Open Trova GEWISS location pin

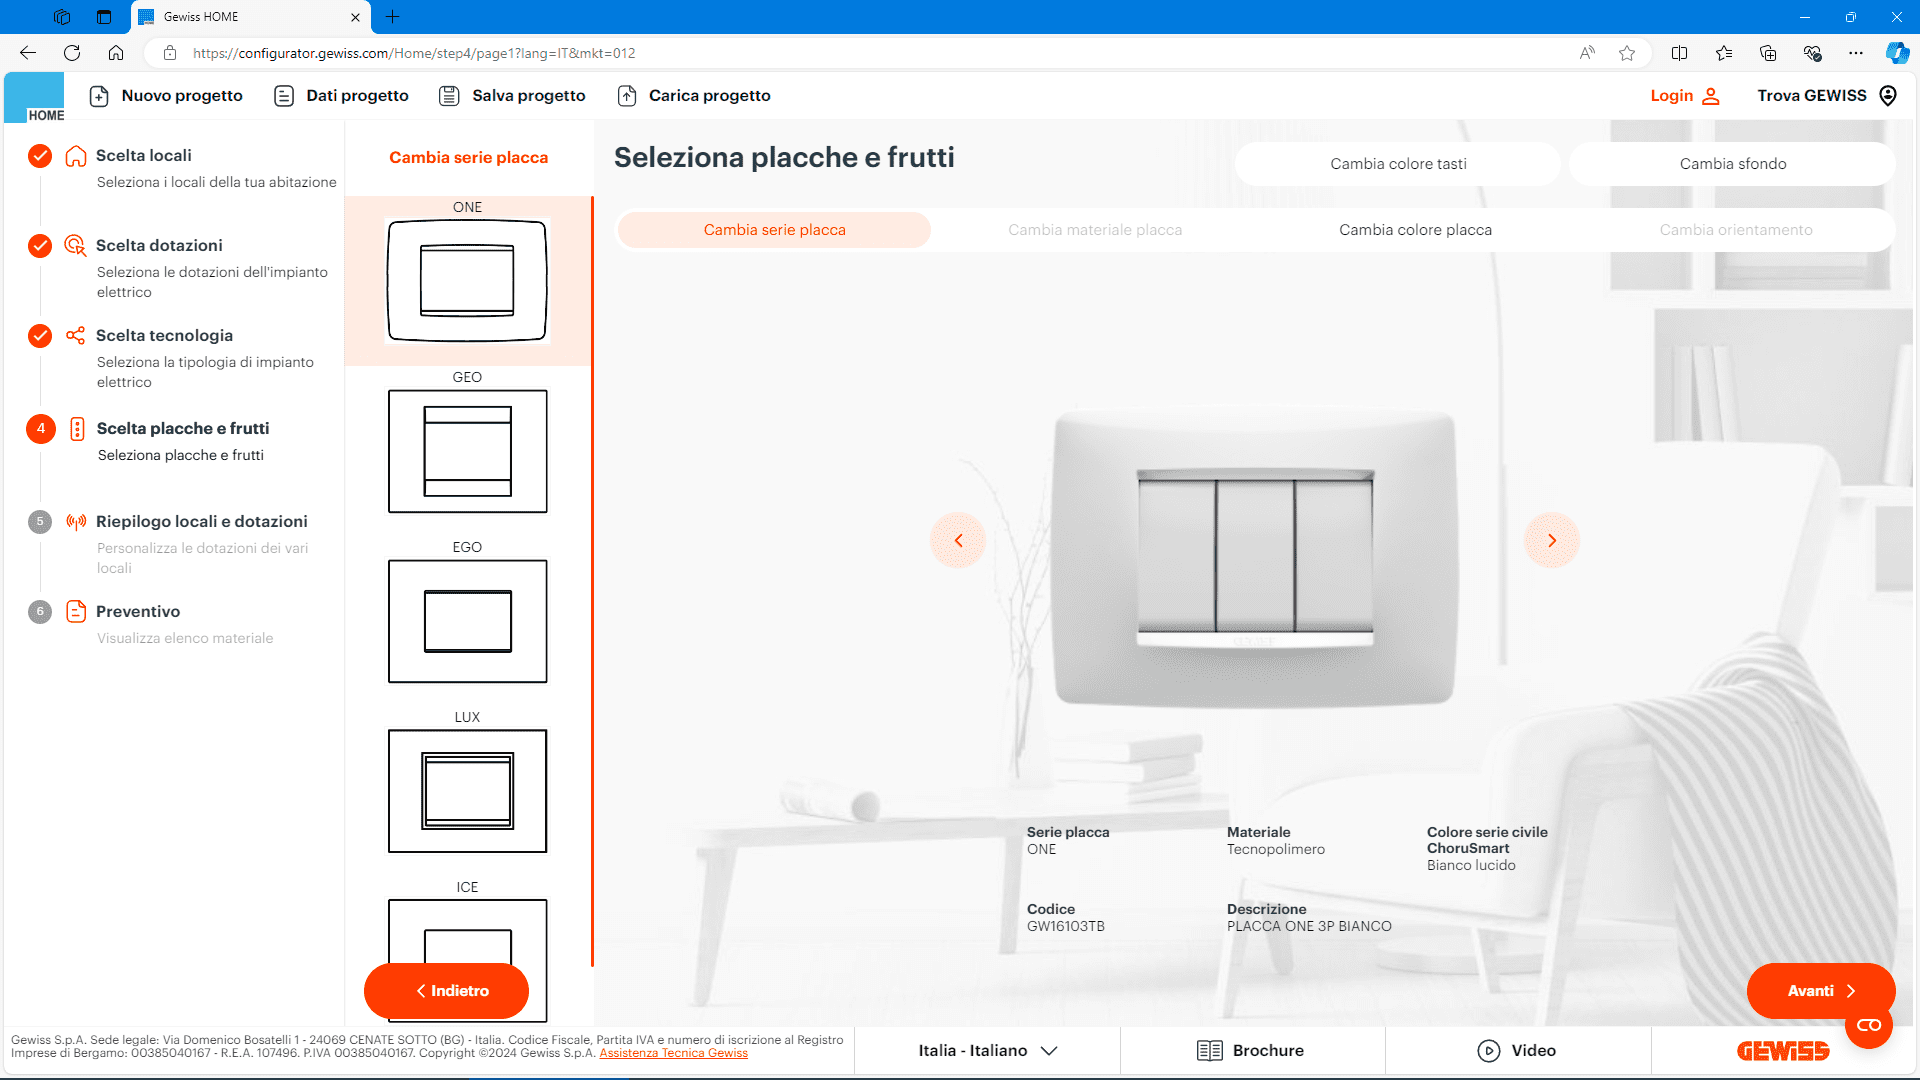pyautogui.click(x=1888, y=96)
